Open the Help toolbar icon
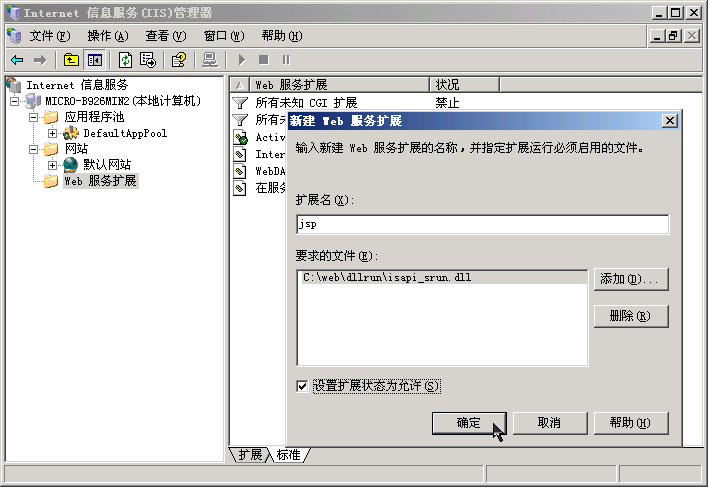Image resolution: width=708 pixels, height=487 pixels. 179,60
